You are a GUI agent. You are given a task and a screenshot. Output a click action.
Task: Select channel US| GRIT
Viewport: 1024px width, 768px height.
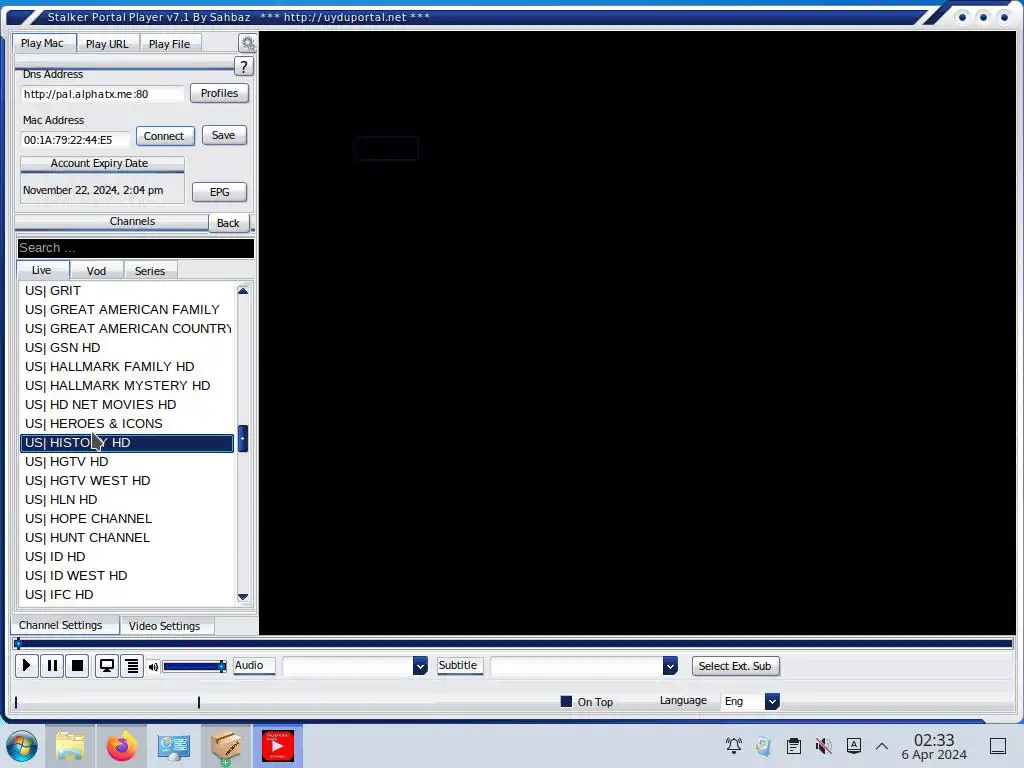(127, 291)
